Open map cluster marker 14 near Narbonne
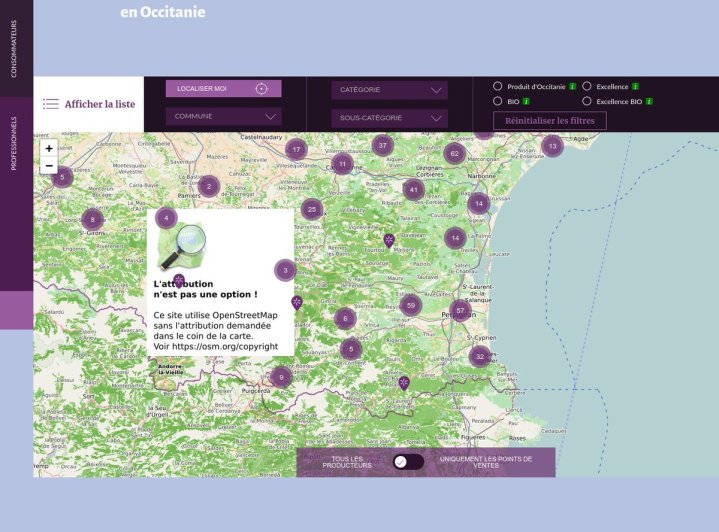The width and height of the screenshot is (719, 532). 479,203
